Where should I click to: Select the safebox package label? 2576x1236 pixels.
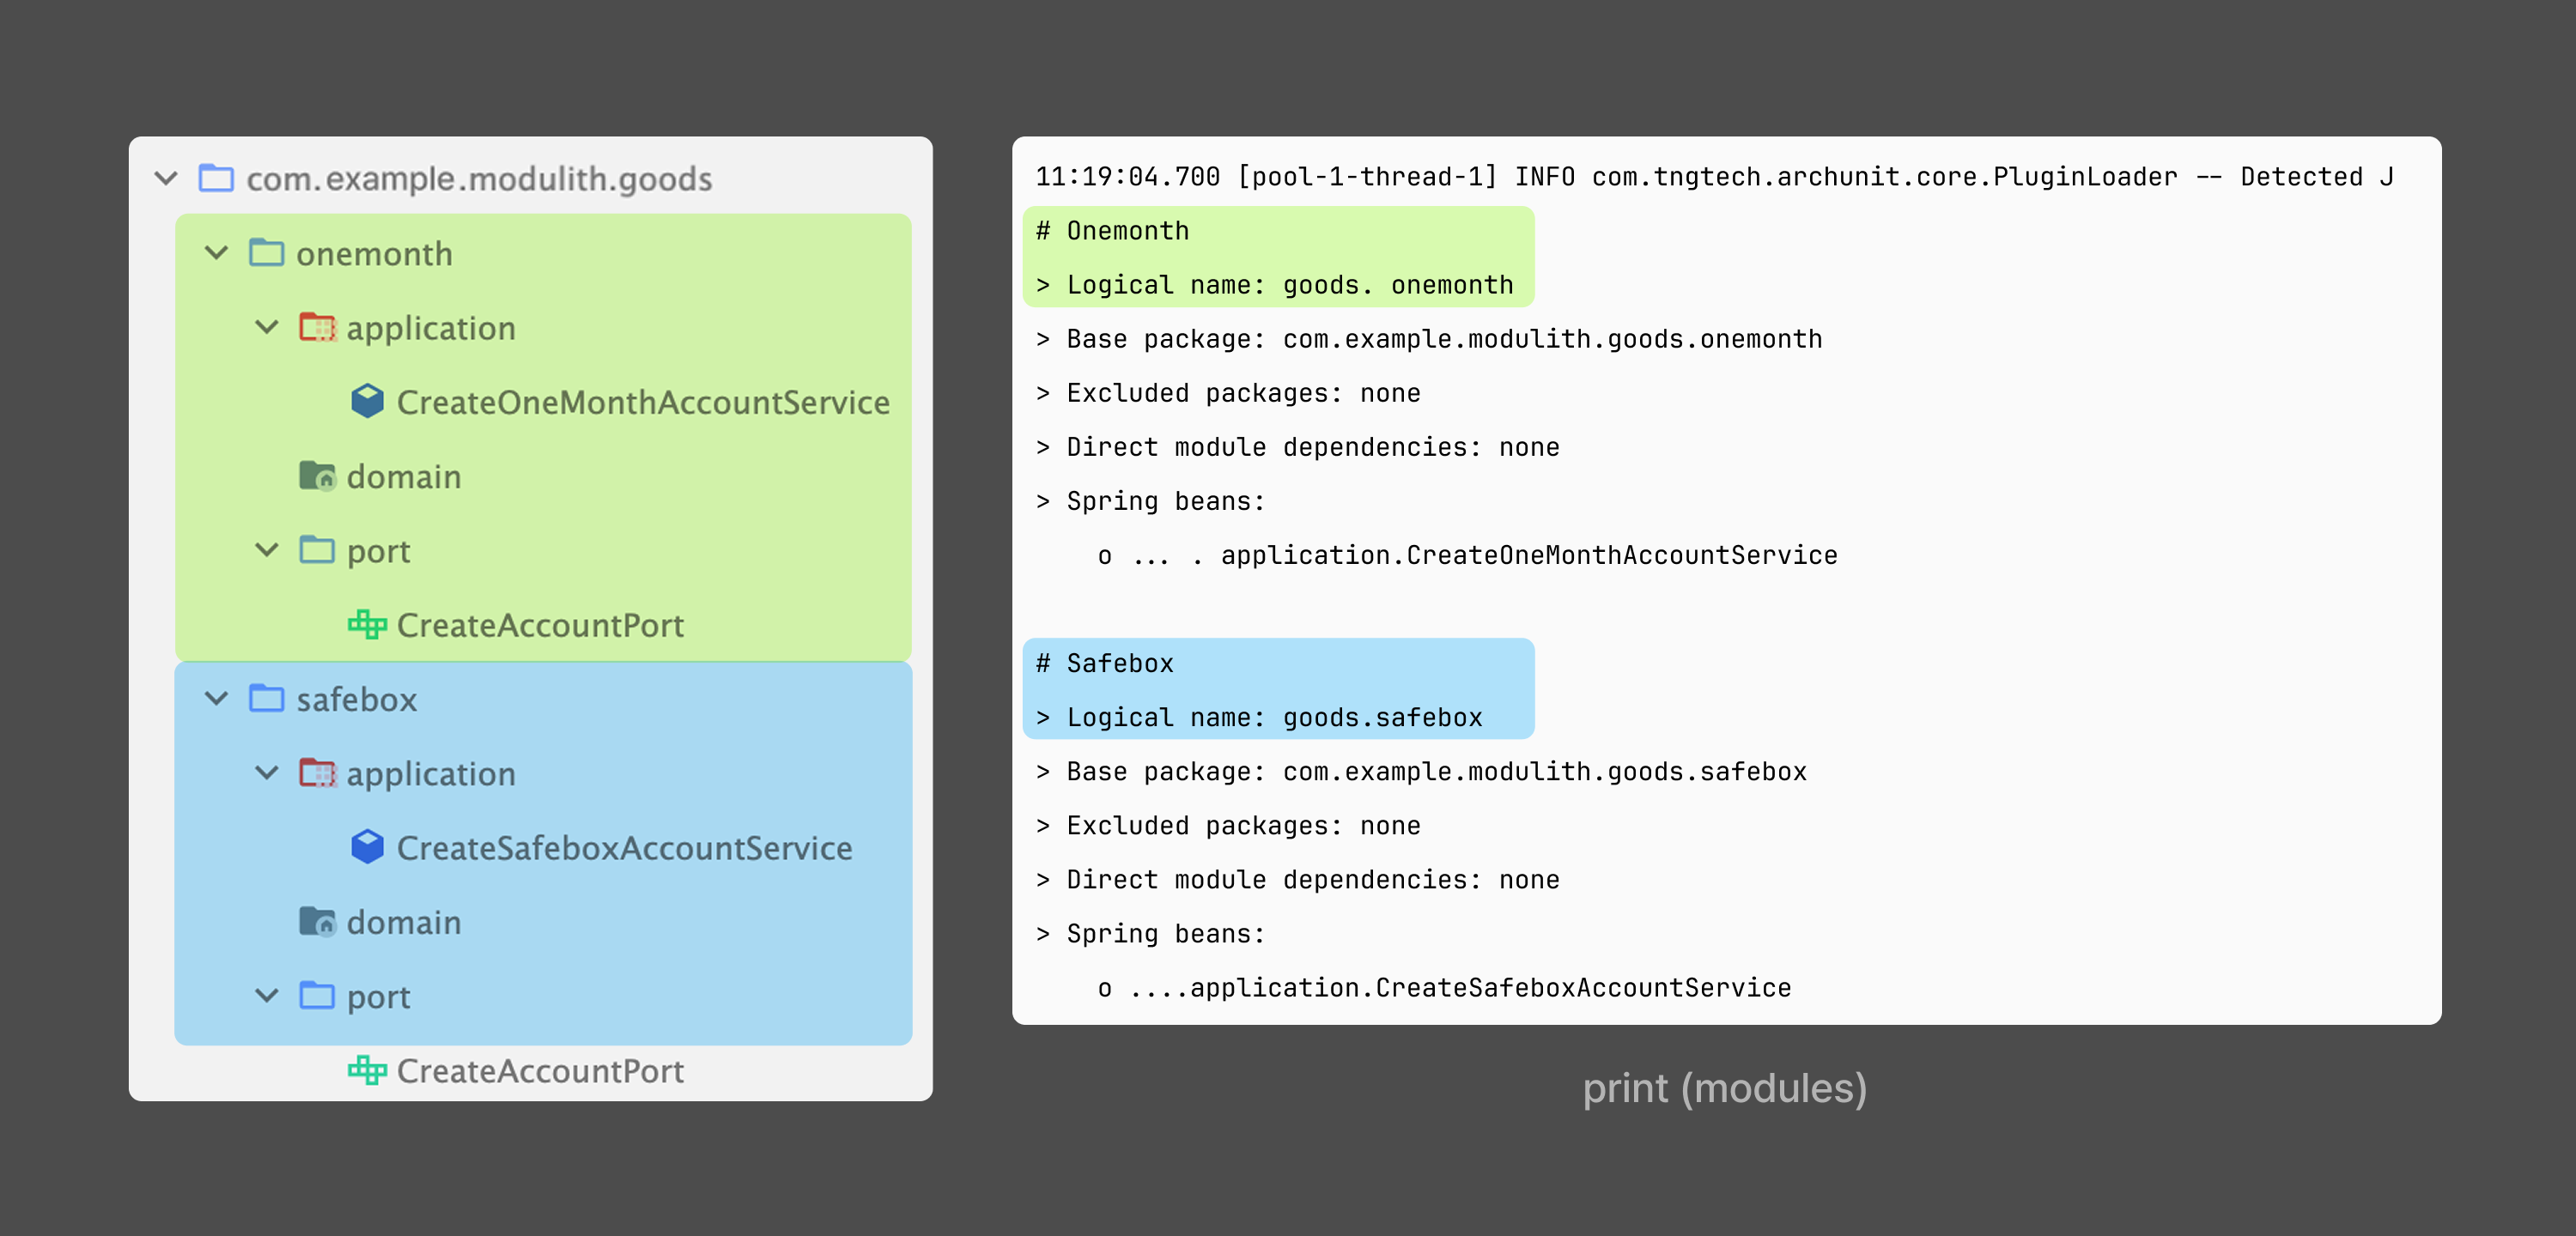tap(356, 699)
